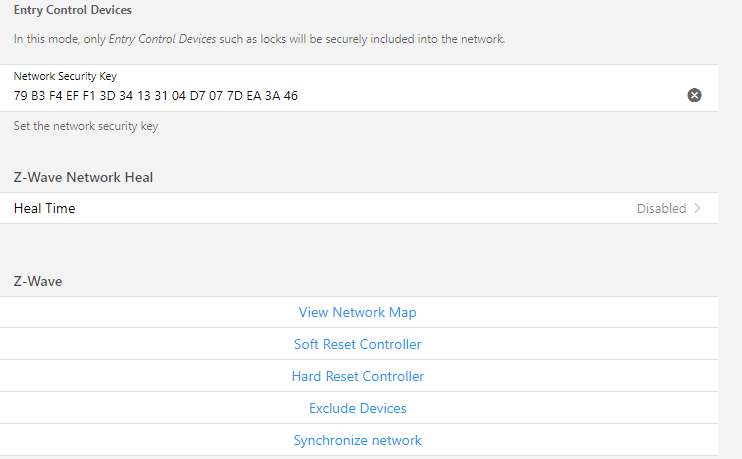Select the Disabled Heal Time value
742x459 pixels.
[661, 209]
